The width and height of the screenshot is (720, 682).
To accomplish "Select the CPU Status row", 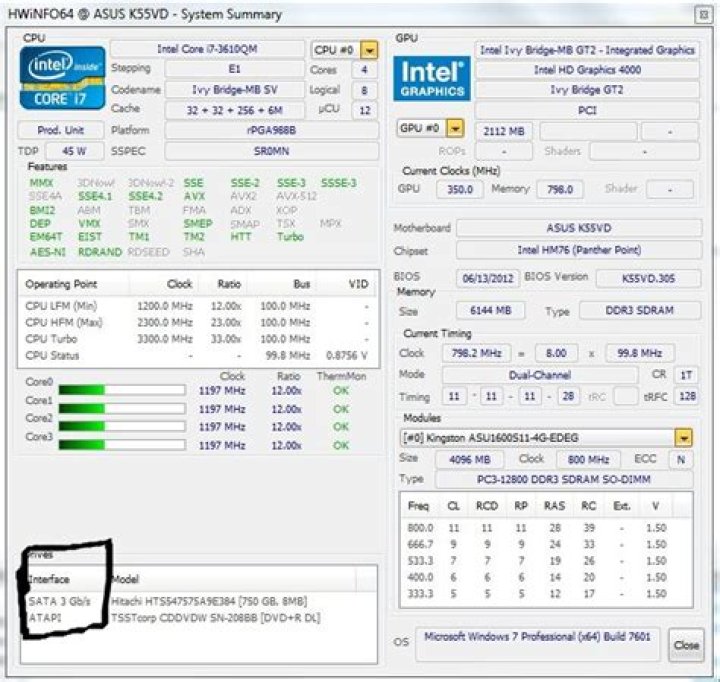I will coord(198,355).
